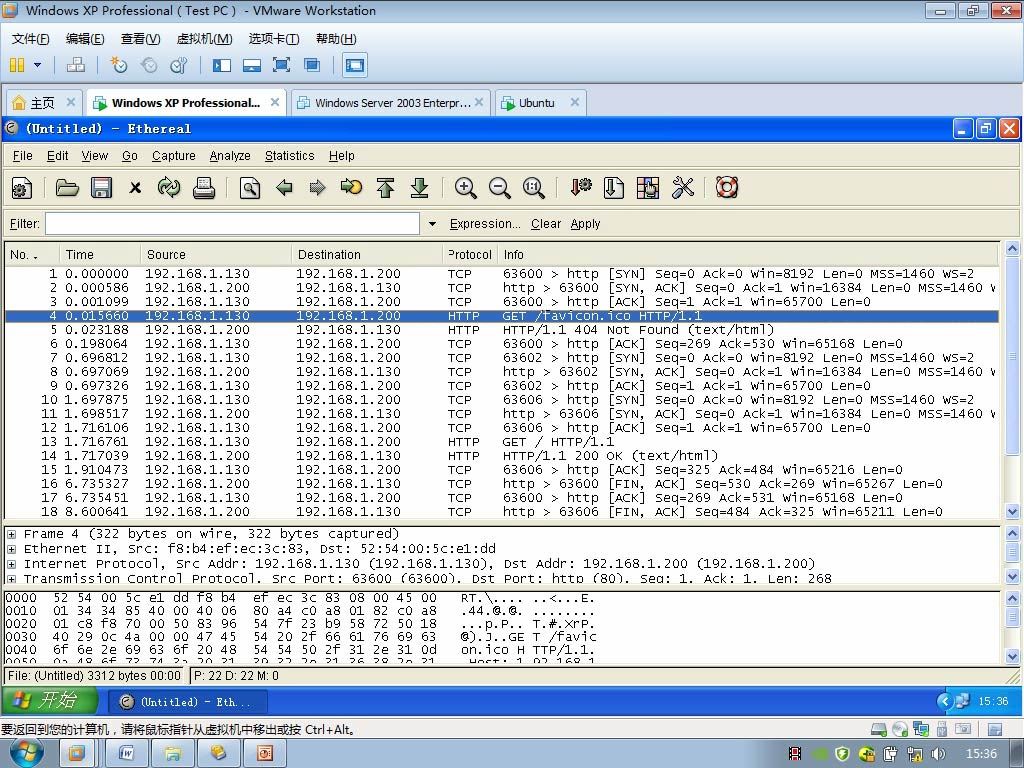
Task: Save the capture with the floppy disk icon
Action: (101, 189)
